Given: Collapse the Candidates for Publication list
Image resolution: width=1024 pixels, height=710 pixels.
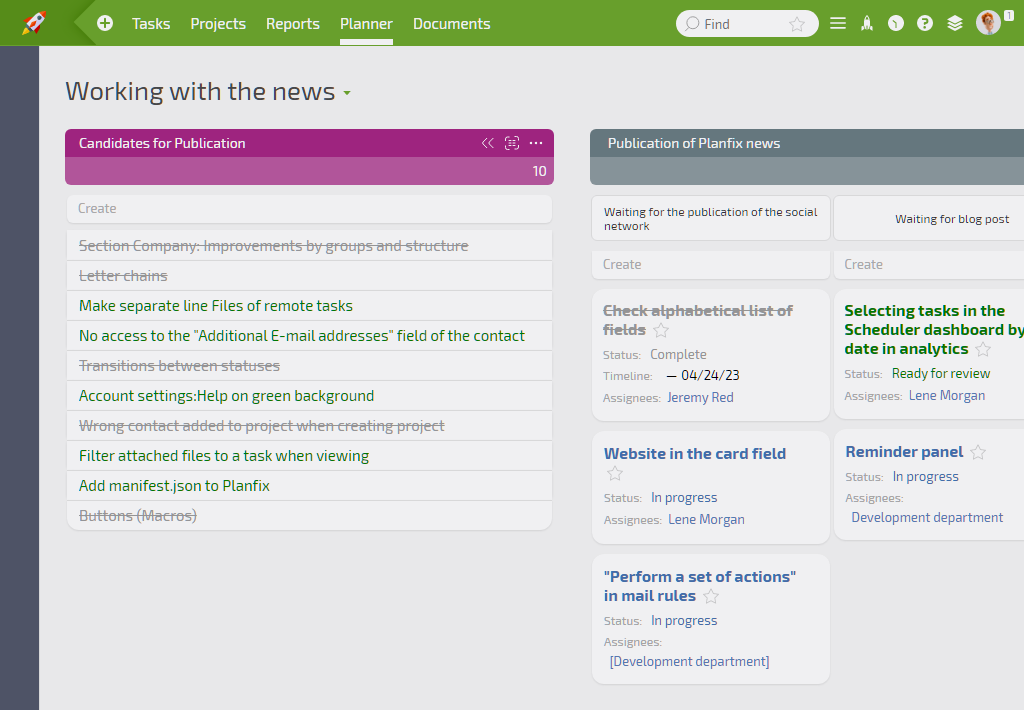Looking at the screenshot, I should tap(488, 143).
